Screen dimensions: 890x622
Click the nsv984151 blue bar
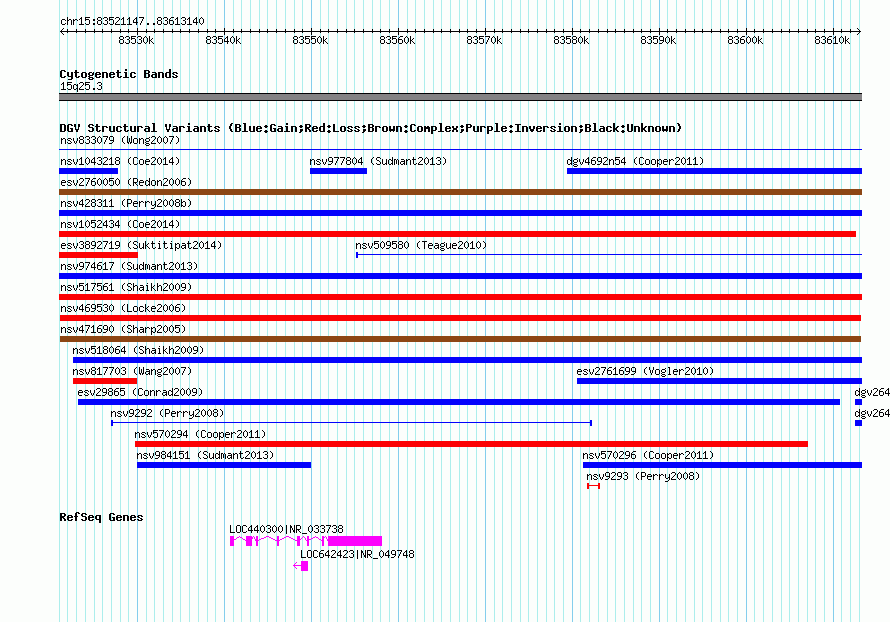pyautogui.click(x=224, y=465)
